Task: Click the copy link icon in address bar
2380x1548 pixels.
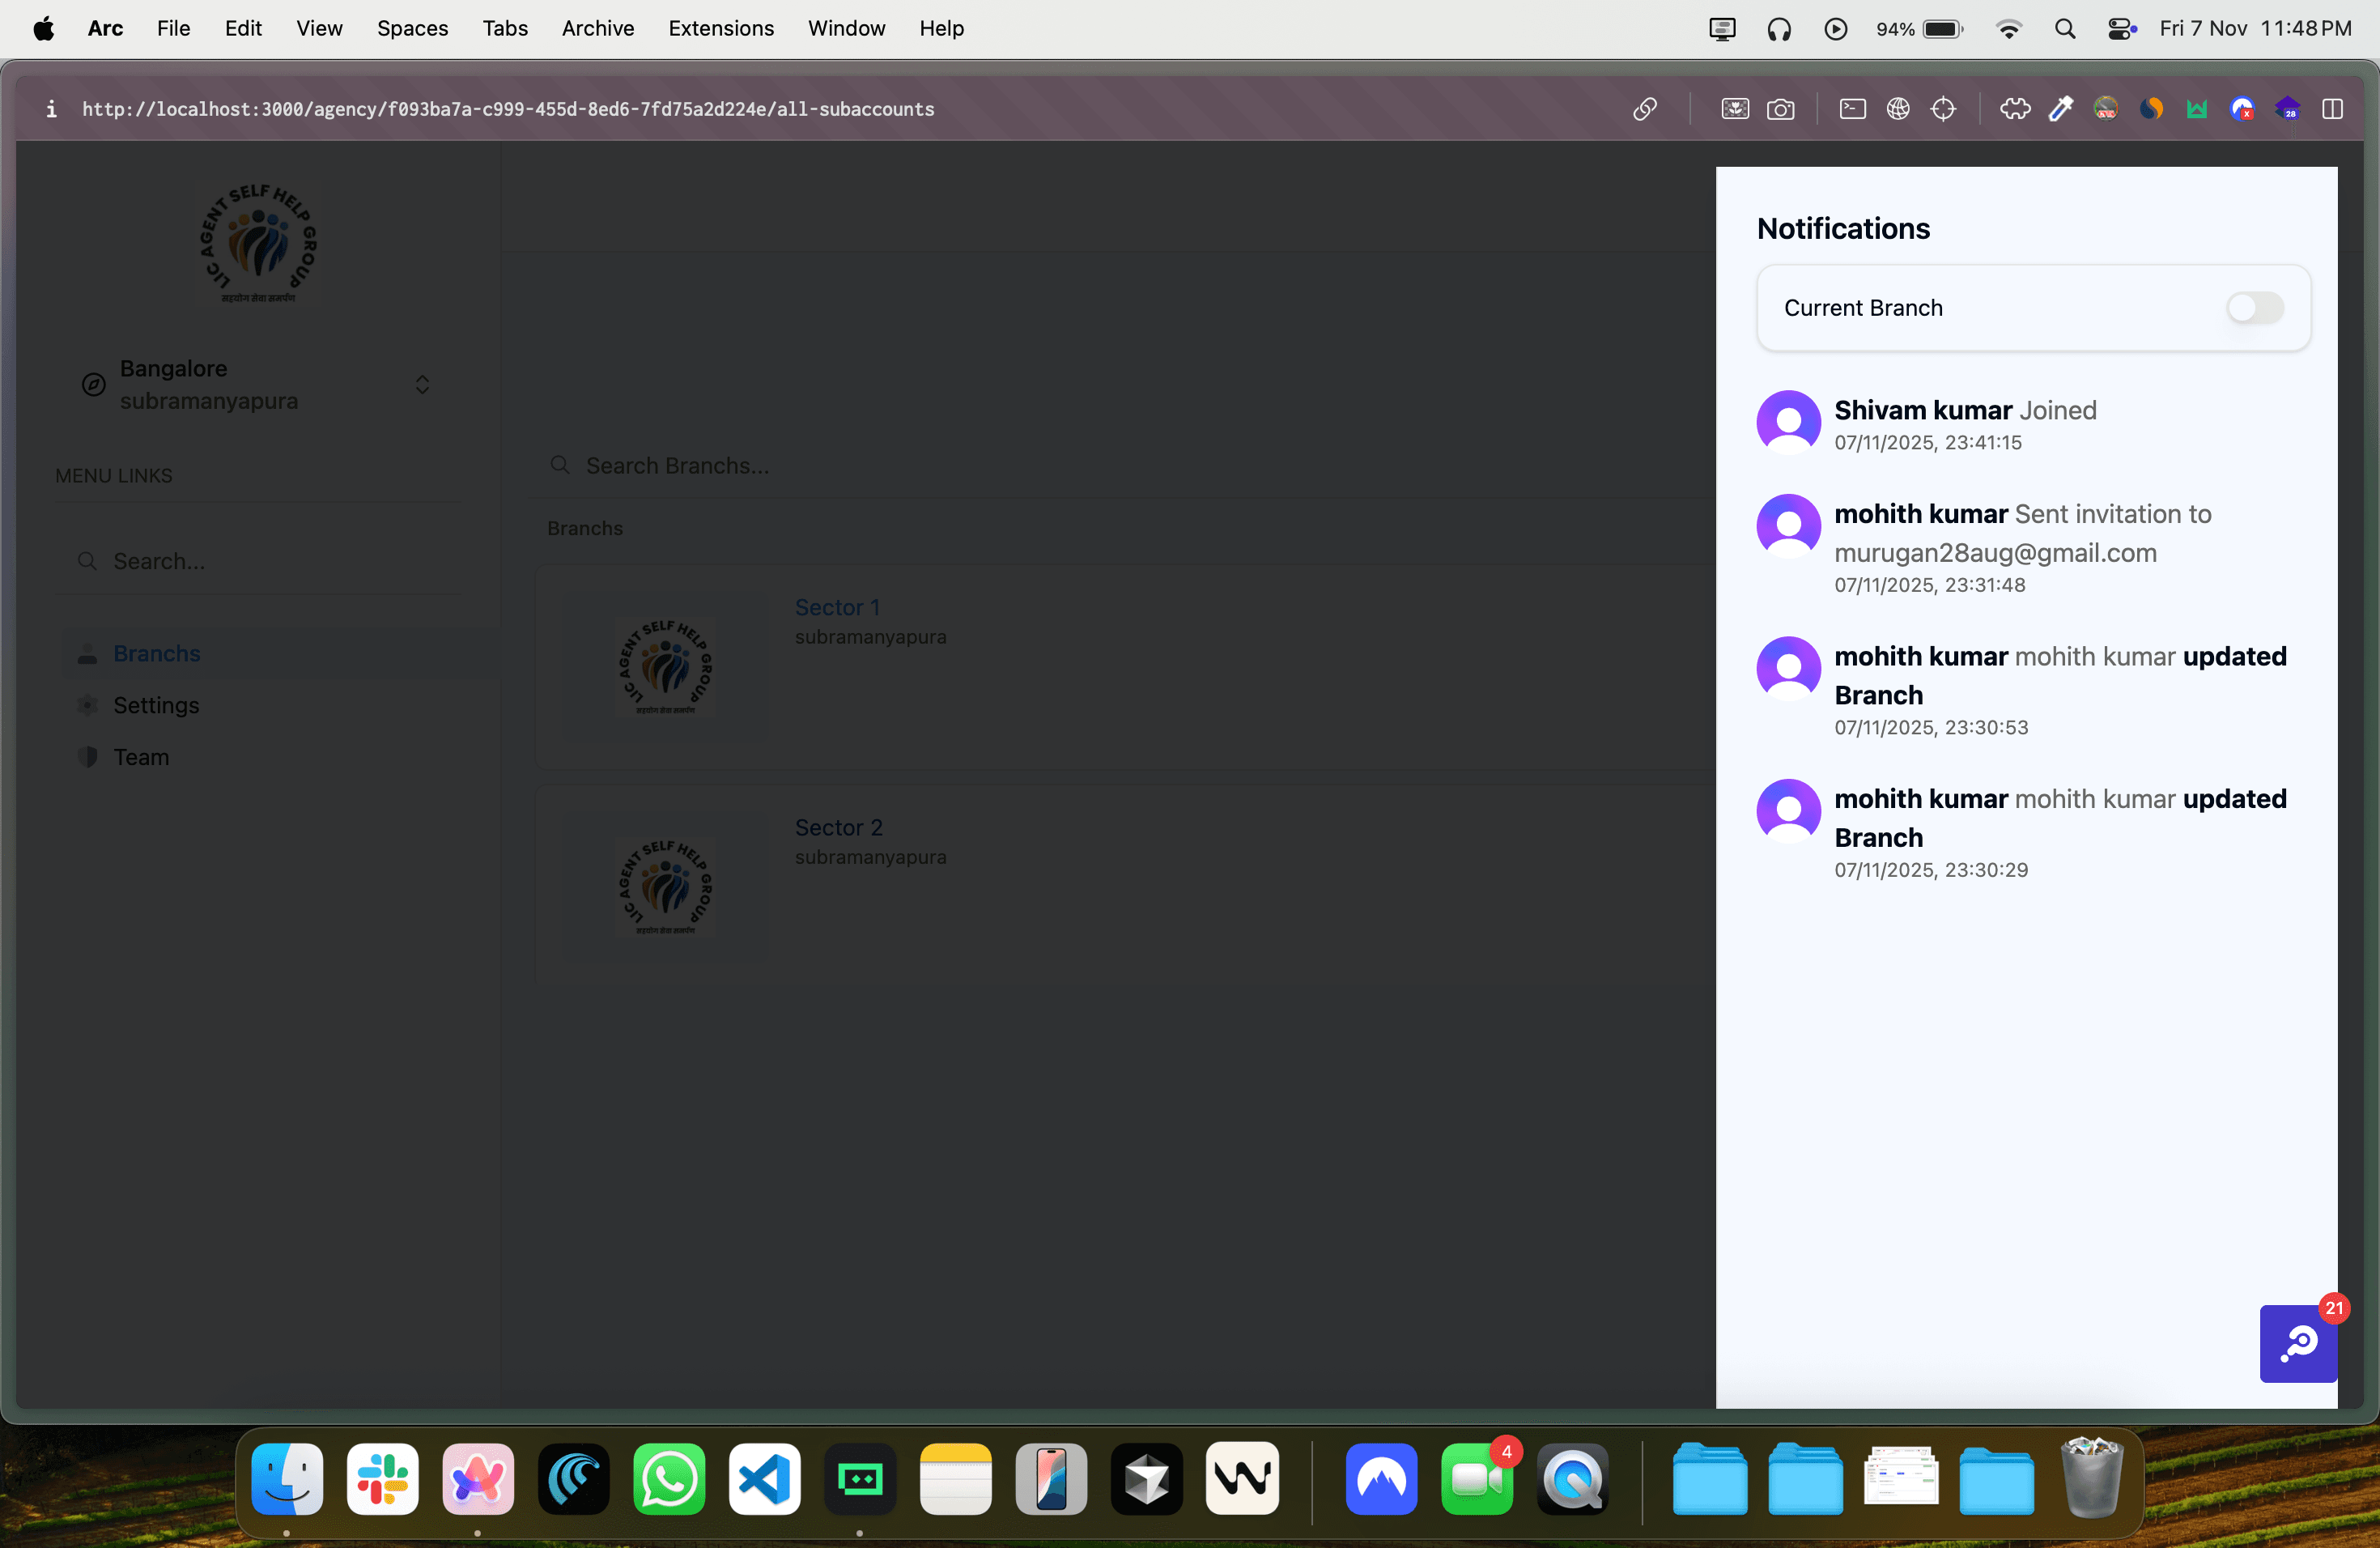Action: (x=1644, y=109)
